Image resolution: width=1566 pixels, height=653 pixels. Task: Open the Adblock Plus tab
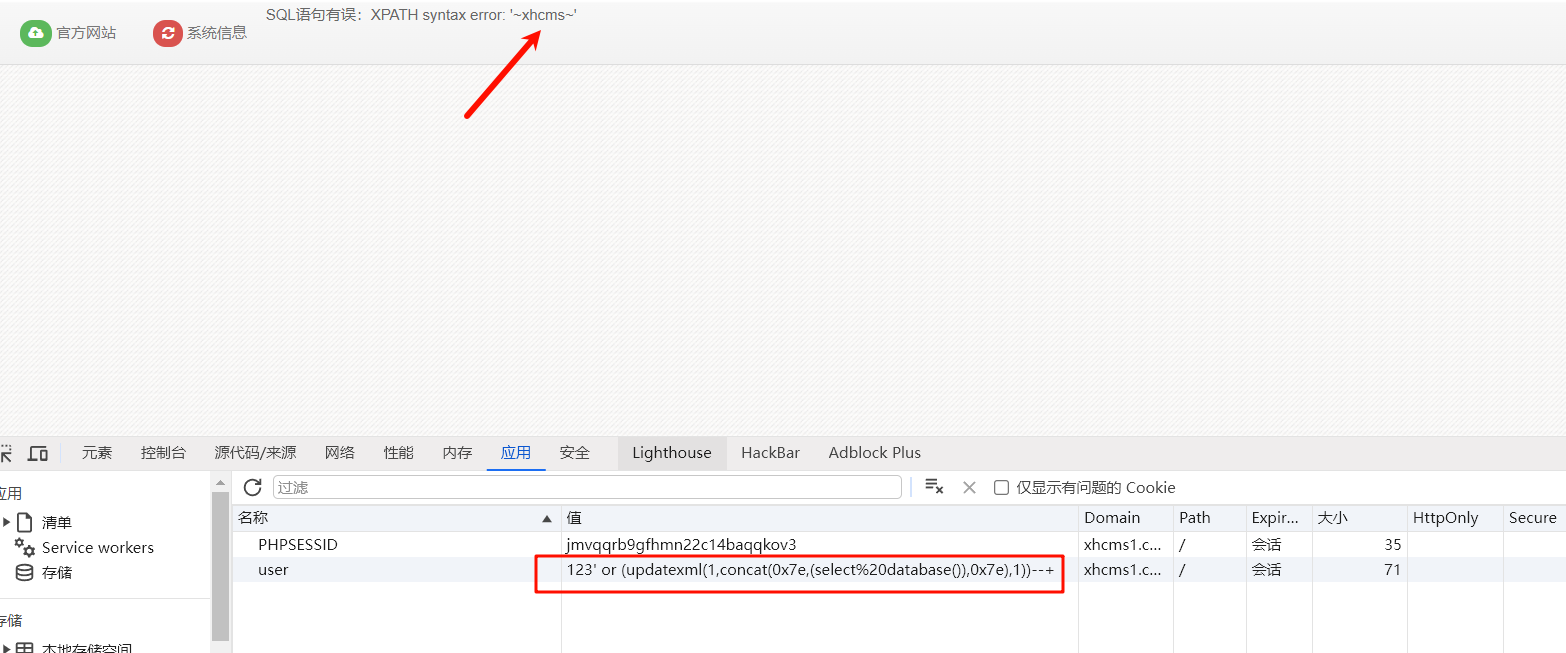(x=875, y=453)
